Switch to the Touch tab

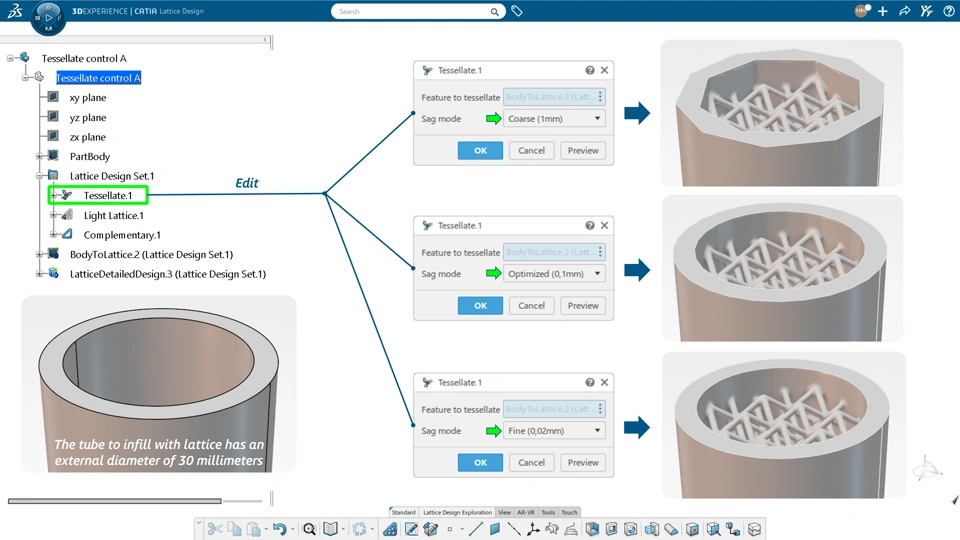[x=569, y=512]
